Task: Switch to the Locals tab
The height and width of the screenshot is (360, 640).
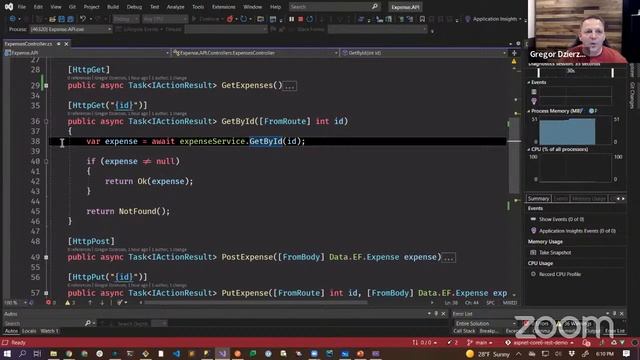Action: [29, 331]
